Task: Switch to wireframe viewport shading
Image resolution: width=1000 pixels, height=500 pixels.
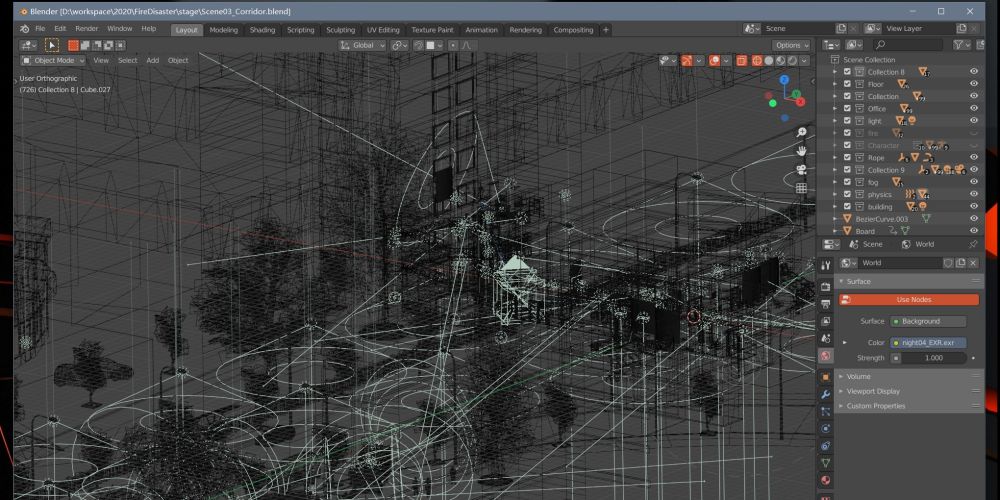Action: coord(757,61)
